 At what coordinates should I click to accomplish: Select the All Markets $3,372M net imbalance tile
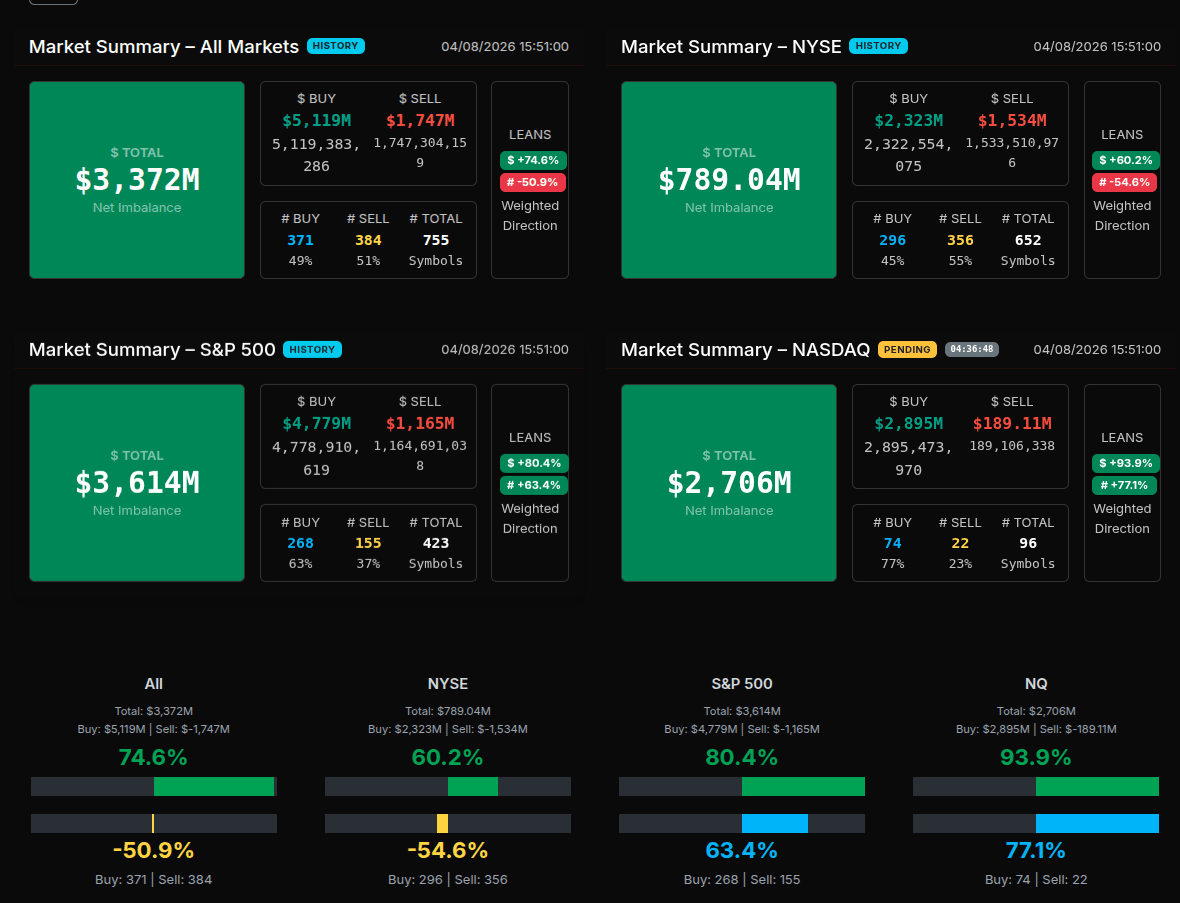point(137,180)
